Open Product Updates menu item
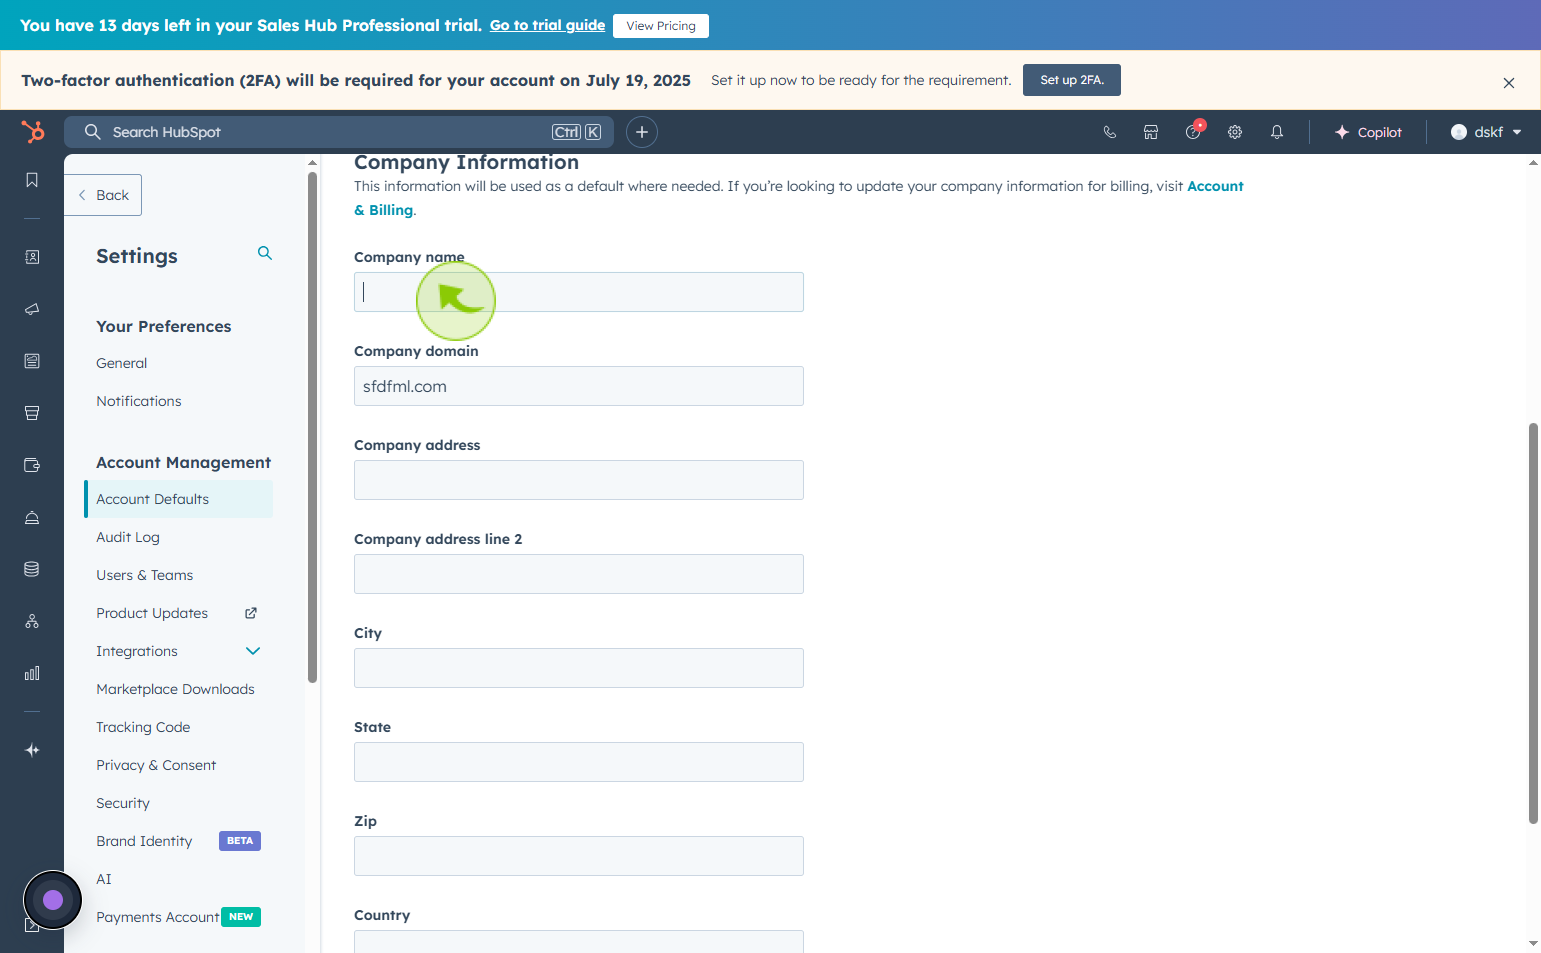 [x=152, y=613]
